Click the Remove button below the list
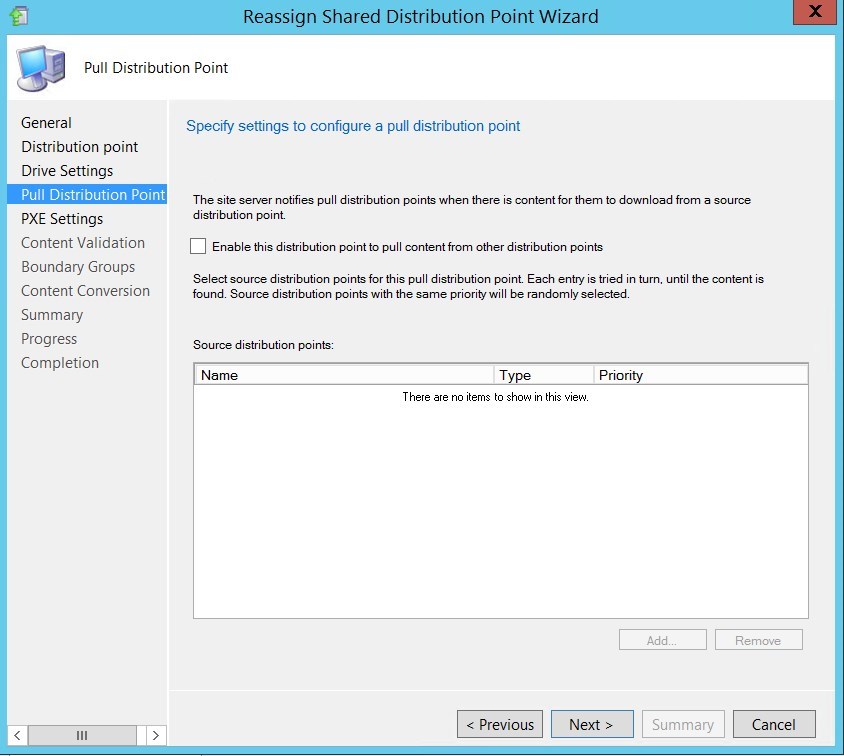This screenshot has width=844, height=756. pos(758,639)
